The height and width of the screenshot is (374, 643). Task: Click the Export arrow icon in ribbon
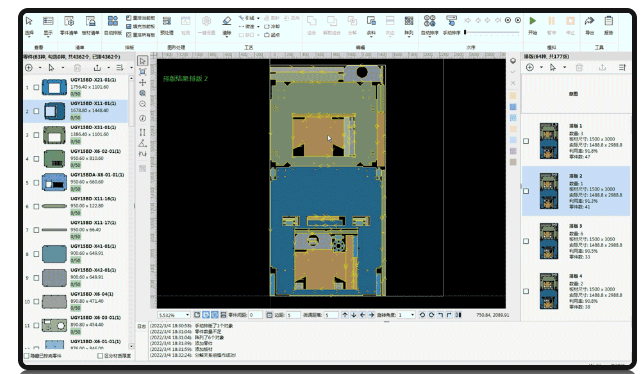589,21
